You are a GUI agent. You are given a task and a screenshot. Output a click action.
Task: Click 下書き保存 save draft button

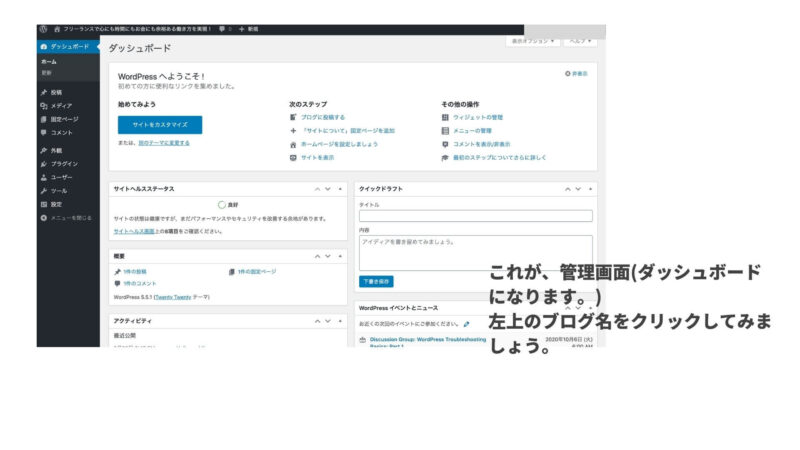pyautogui.click(x=376, y=282)
